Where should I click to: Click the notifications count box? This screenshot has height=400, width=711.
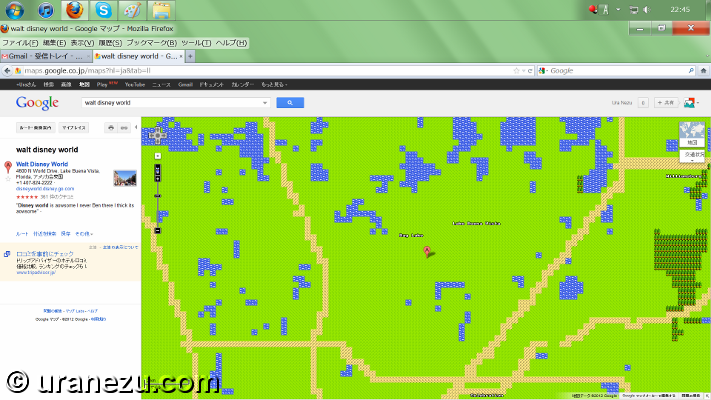point(643,103)
